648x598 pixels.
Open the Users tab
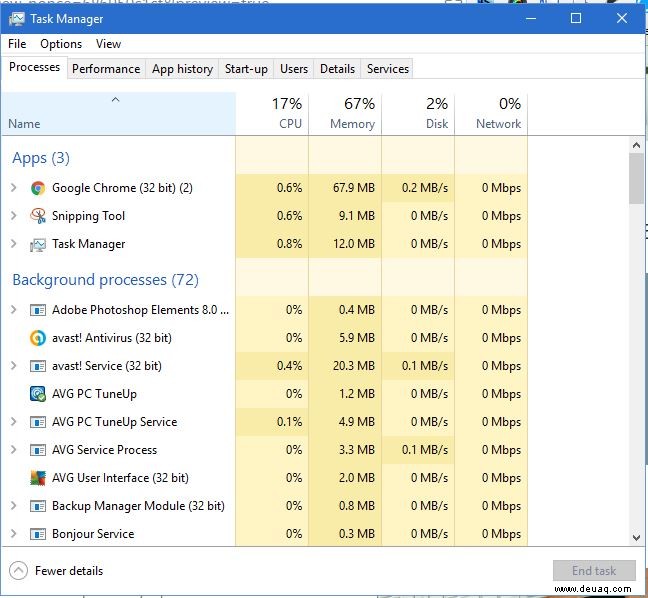(294, 69)
